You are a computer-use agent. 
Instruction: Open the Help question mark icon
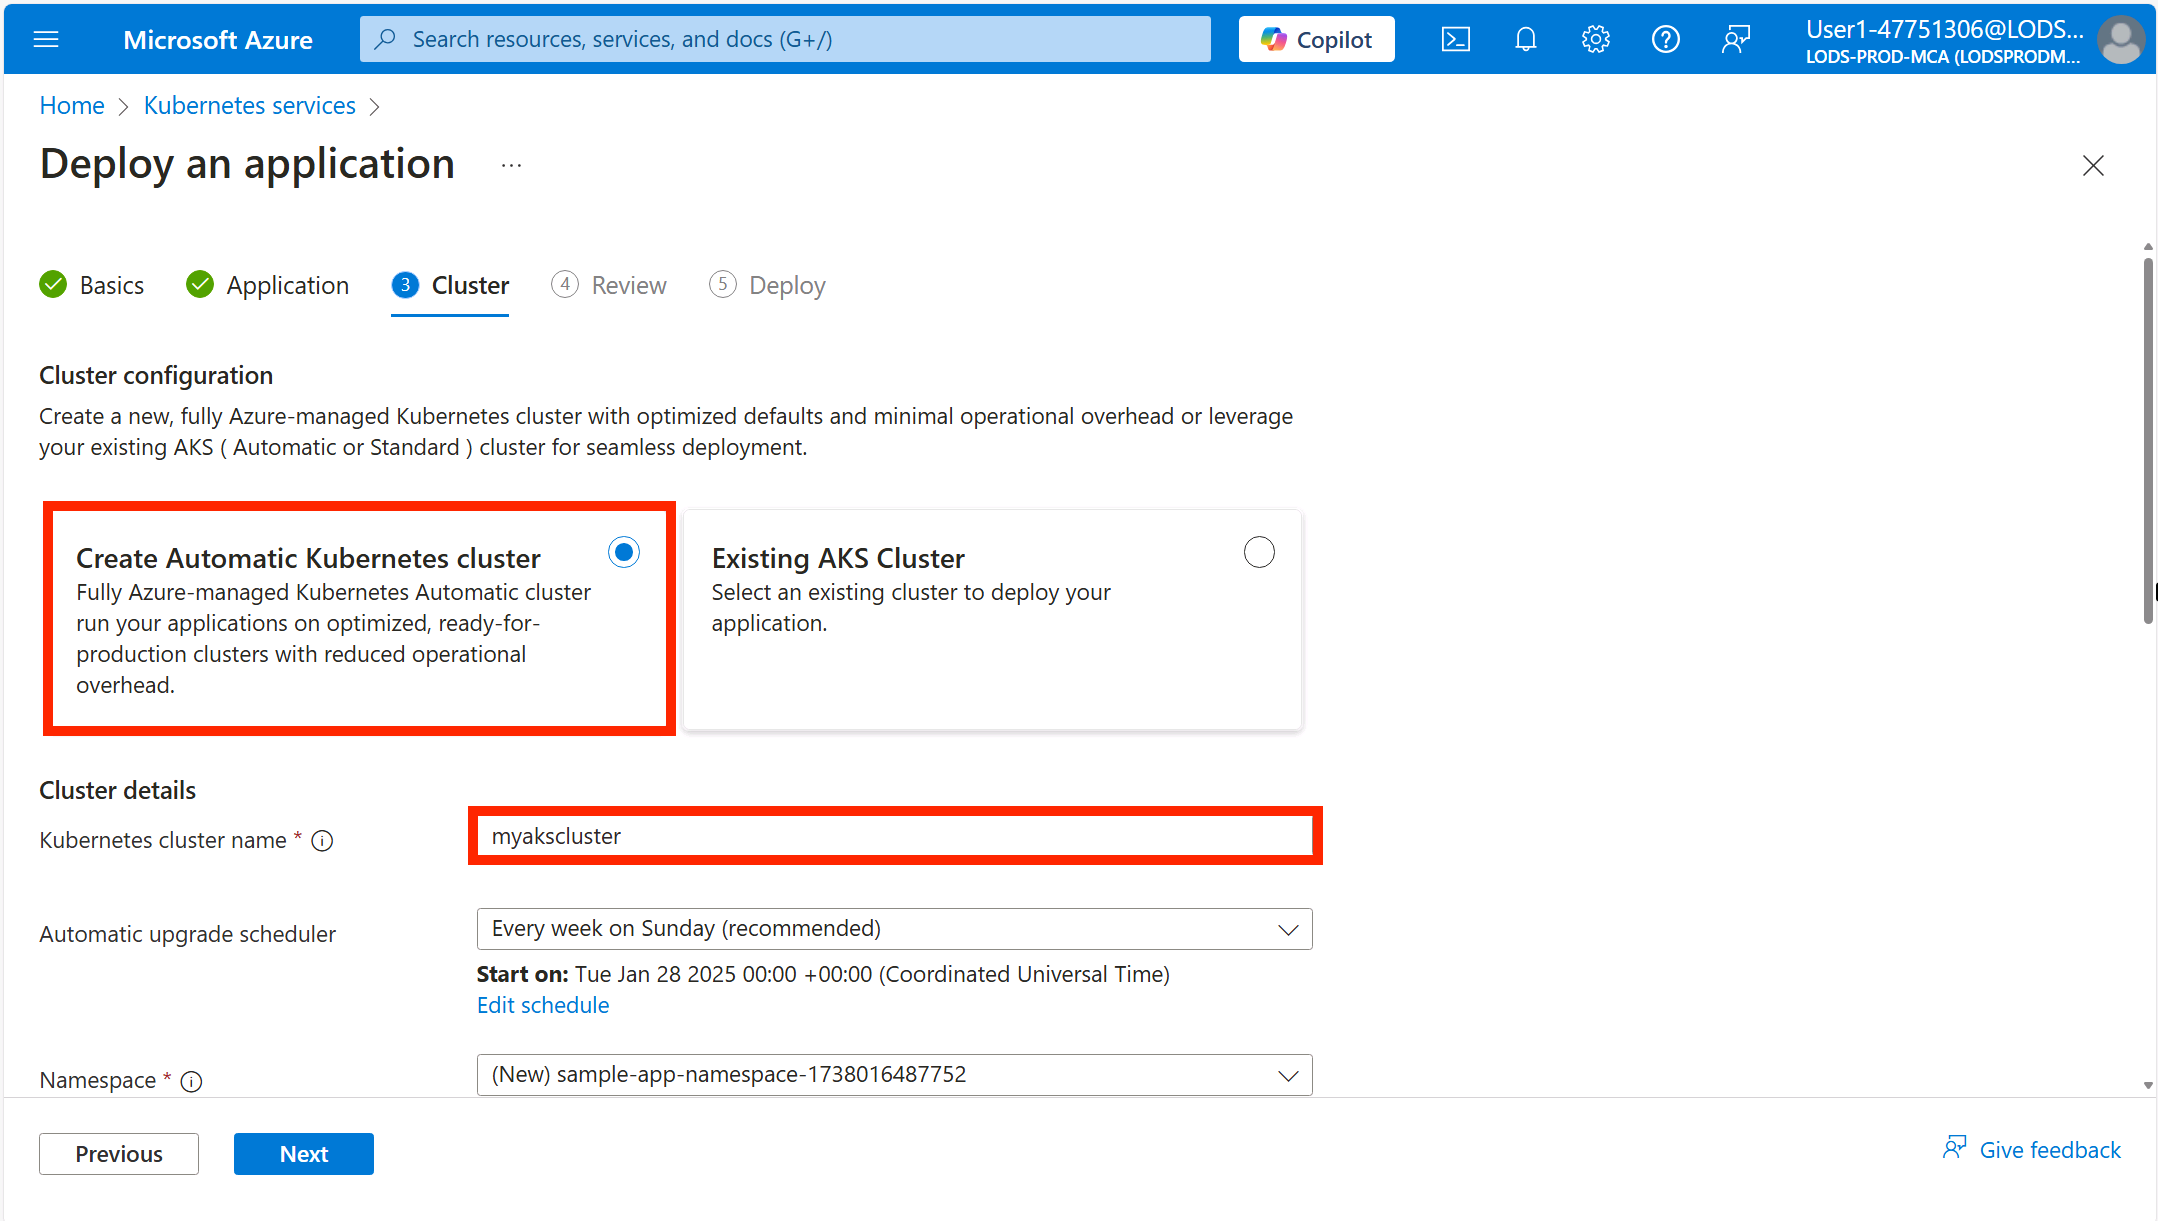click(x=1665, y=39)
